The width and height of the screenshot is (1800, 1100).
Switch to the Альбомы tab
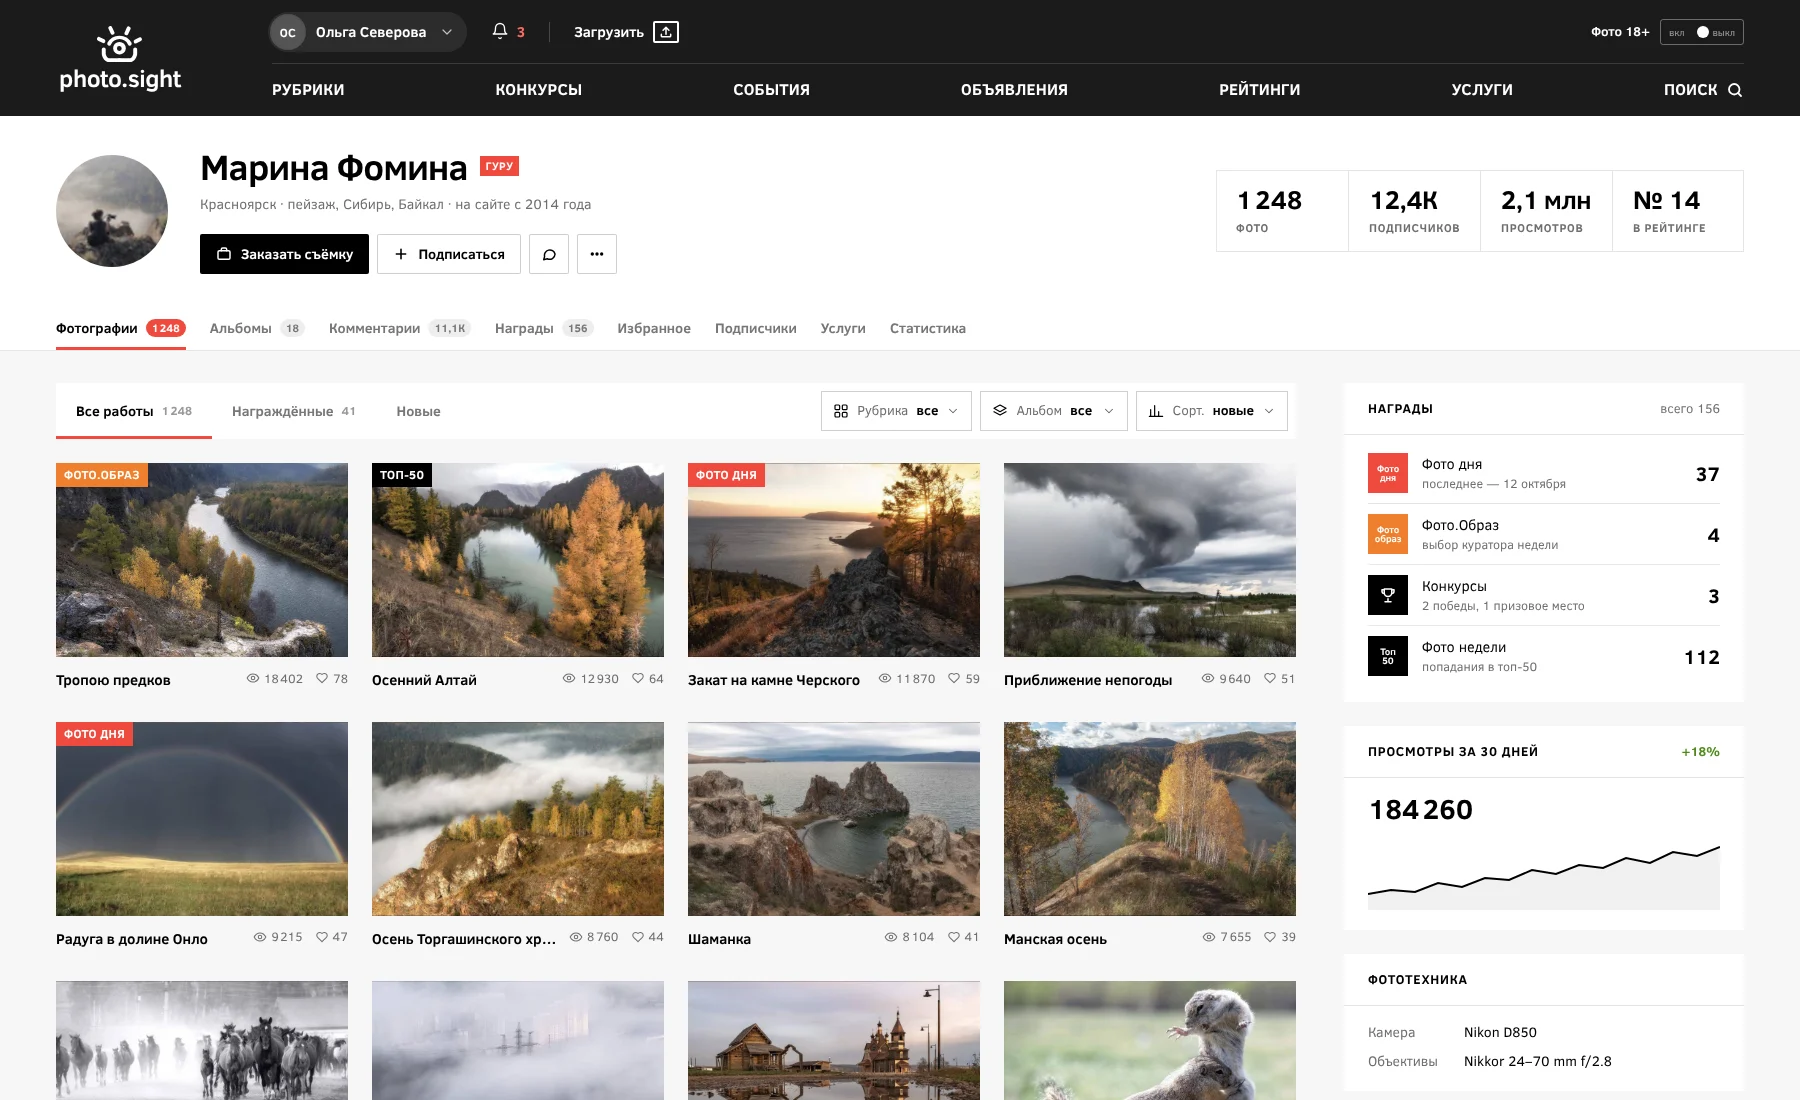(257, 328)
